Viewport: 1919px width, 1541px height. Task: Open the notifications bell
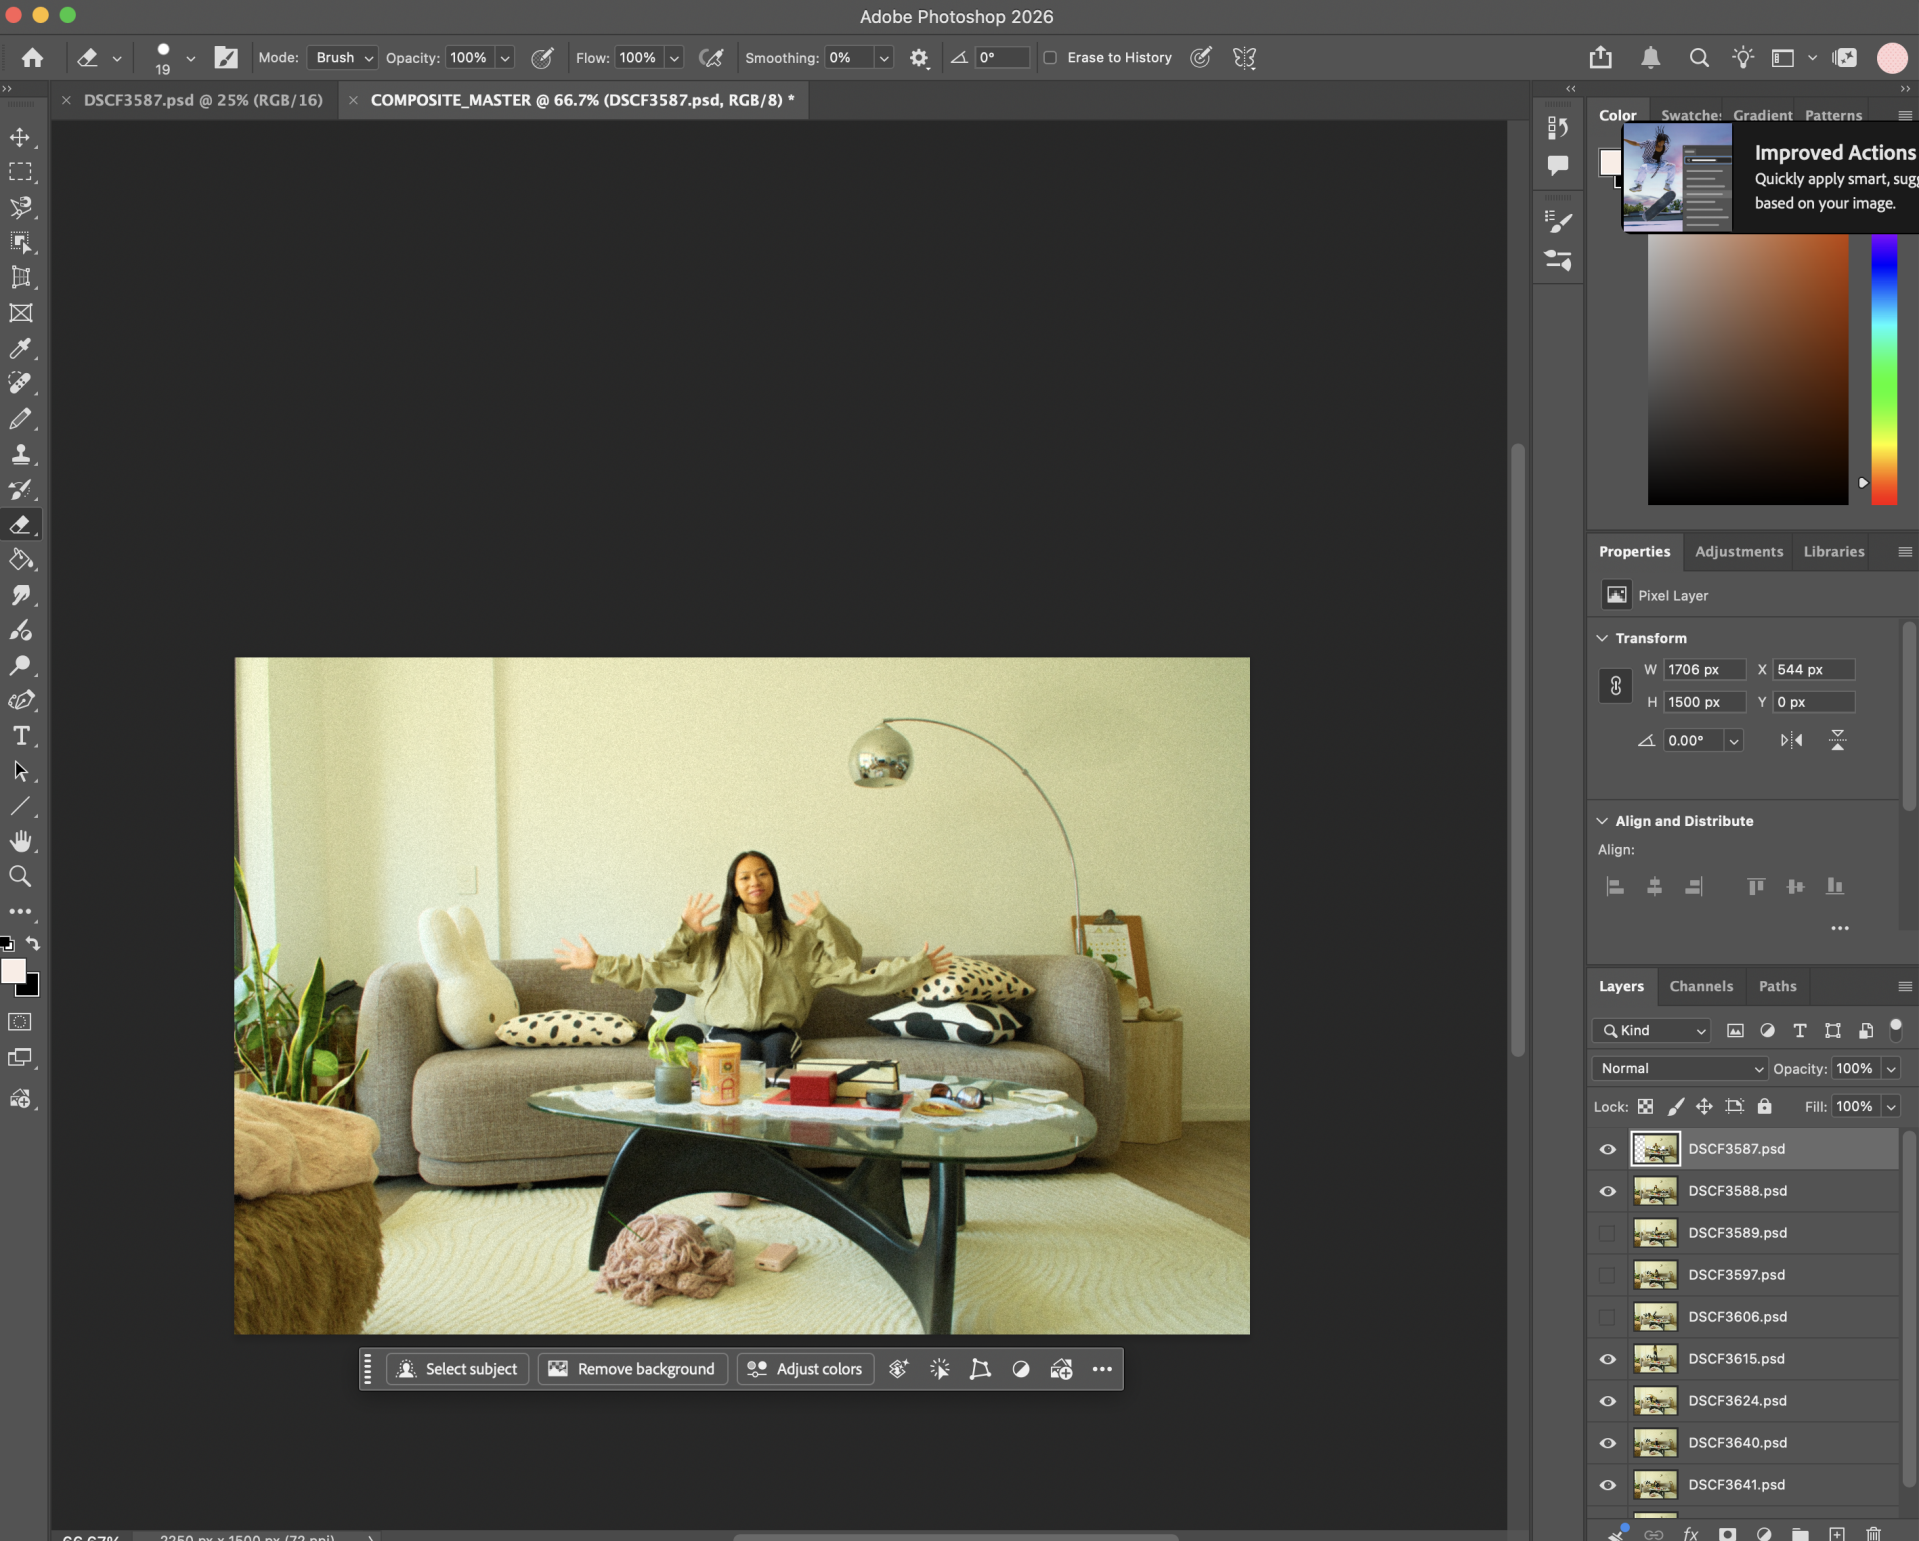[x=1650, y=57]
